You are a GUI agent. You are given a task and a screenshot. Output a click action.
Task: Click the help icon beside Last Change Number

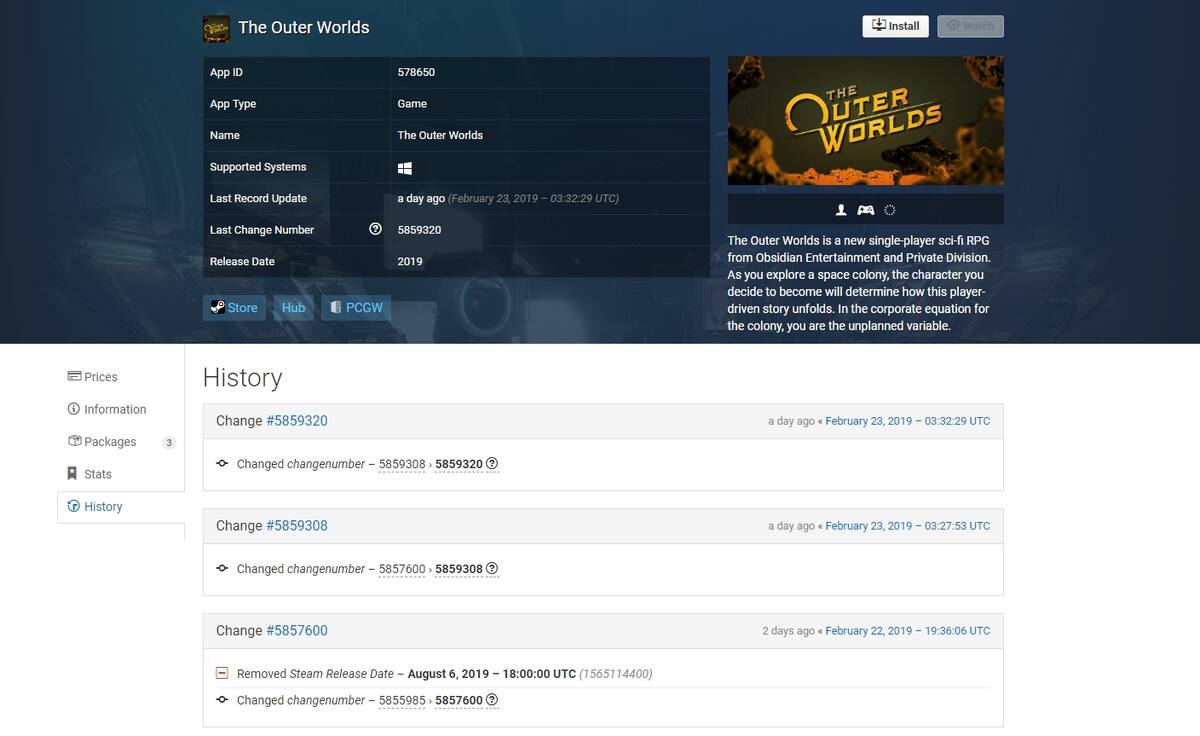click(375, 229)
